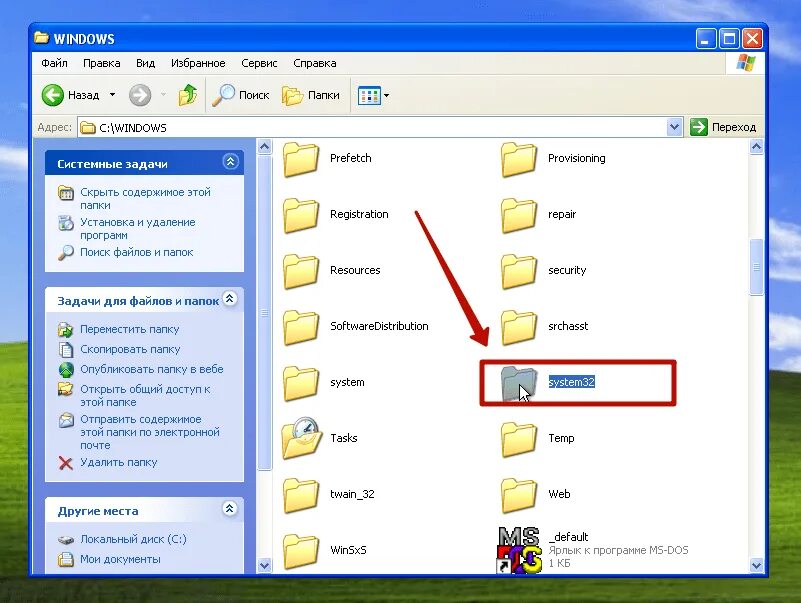Click the task pane scrollbar up arrow
Viewport: 801px width, 603px height.
coord(265,147)
